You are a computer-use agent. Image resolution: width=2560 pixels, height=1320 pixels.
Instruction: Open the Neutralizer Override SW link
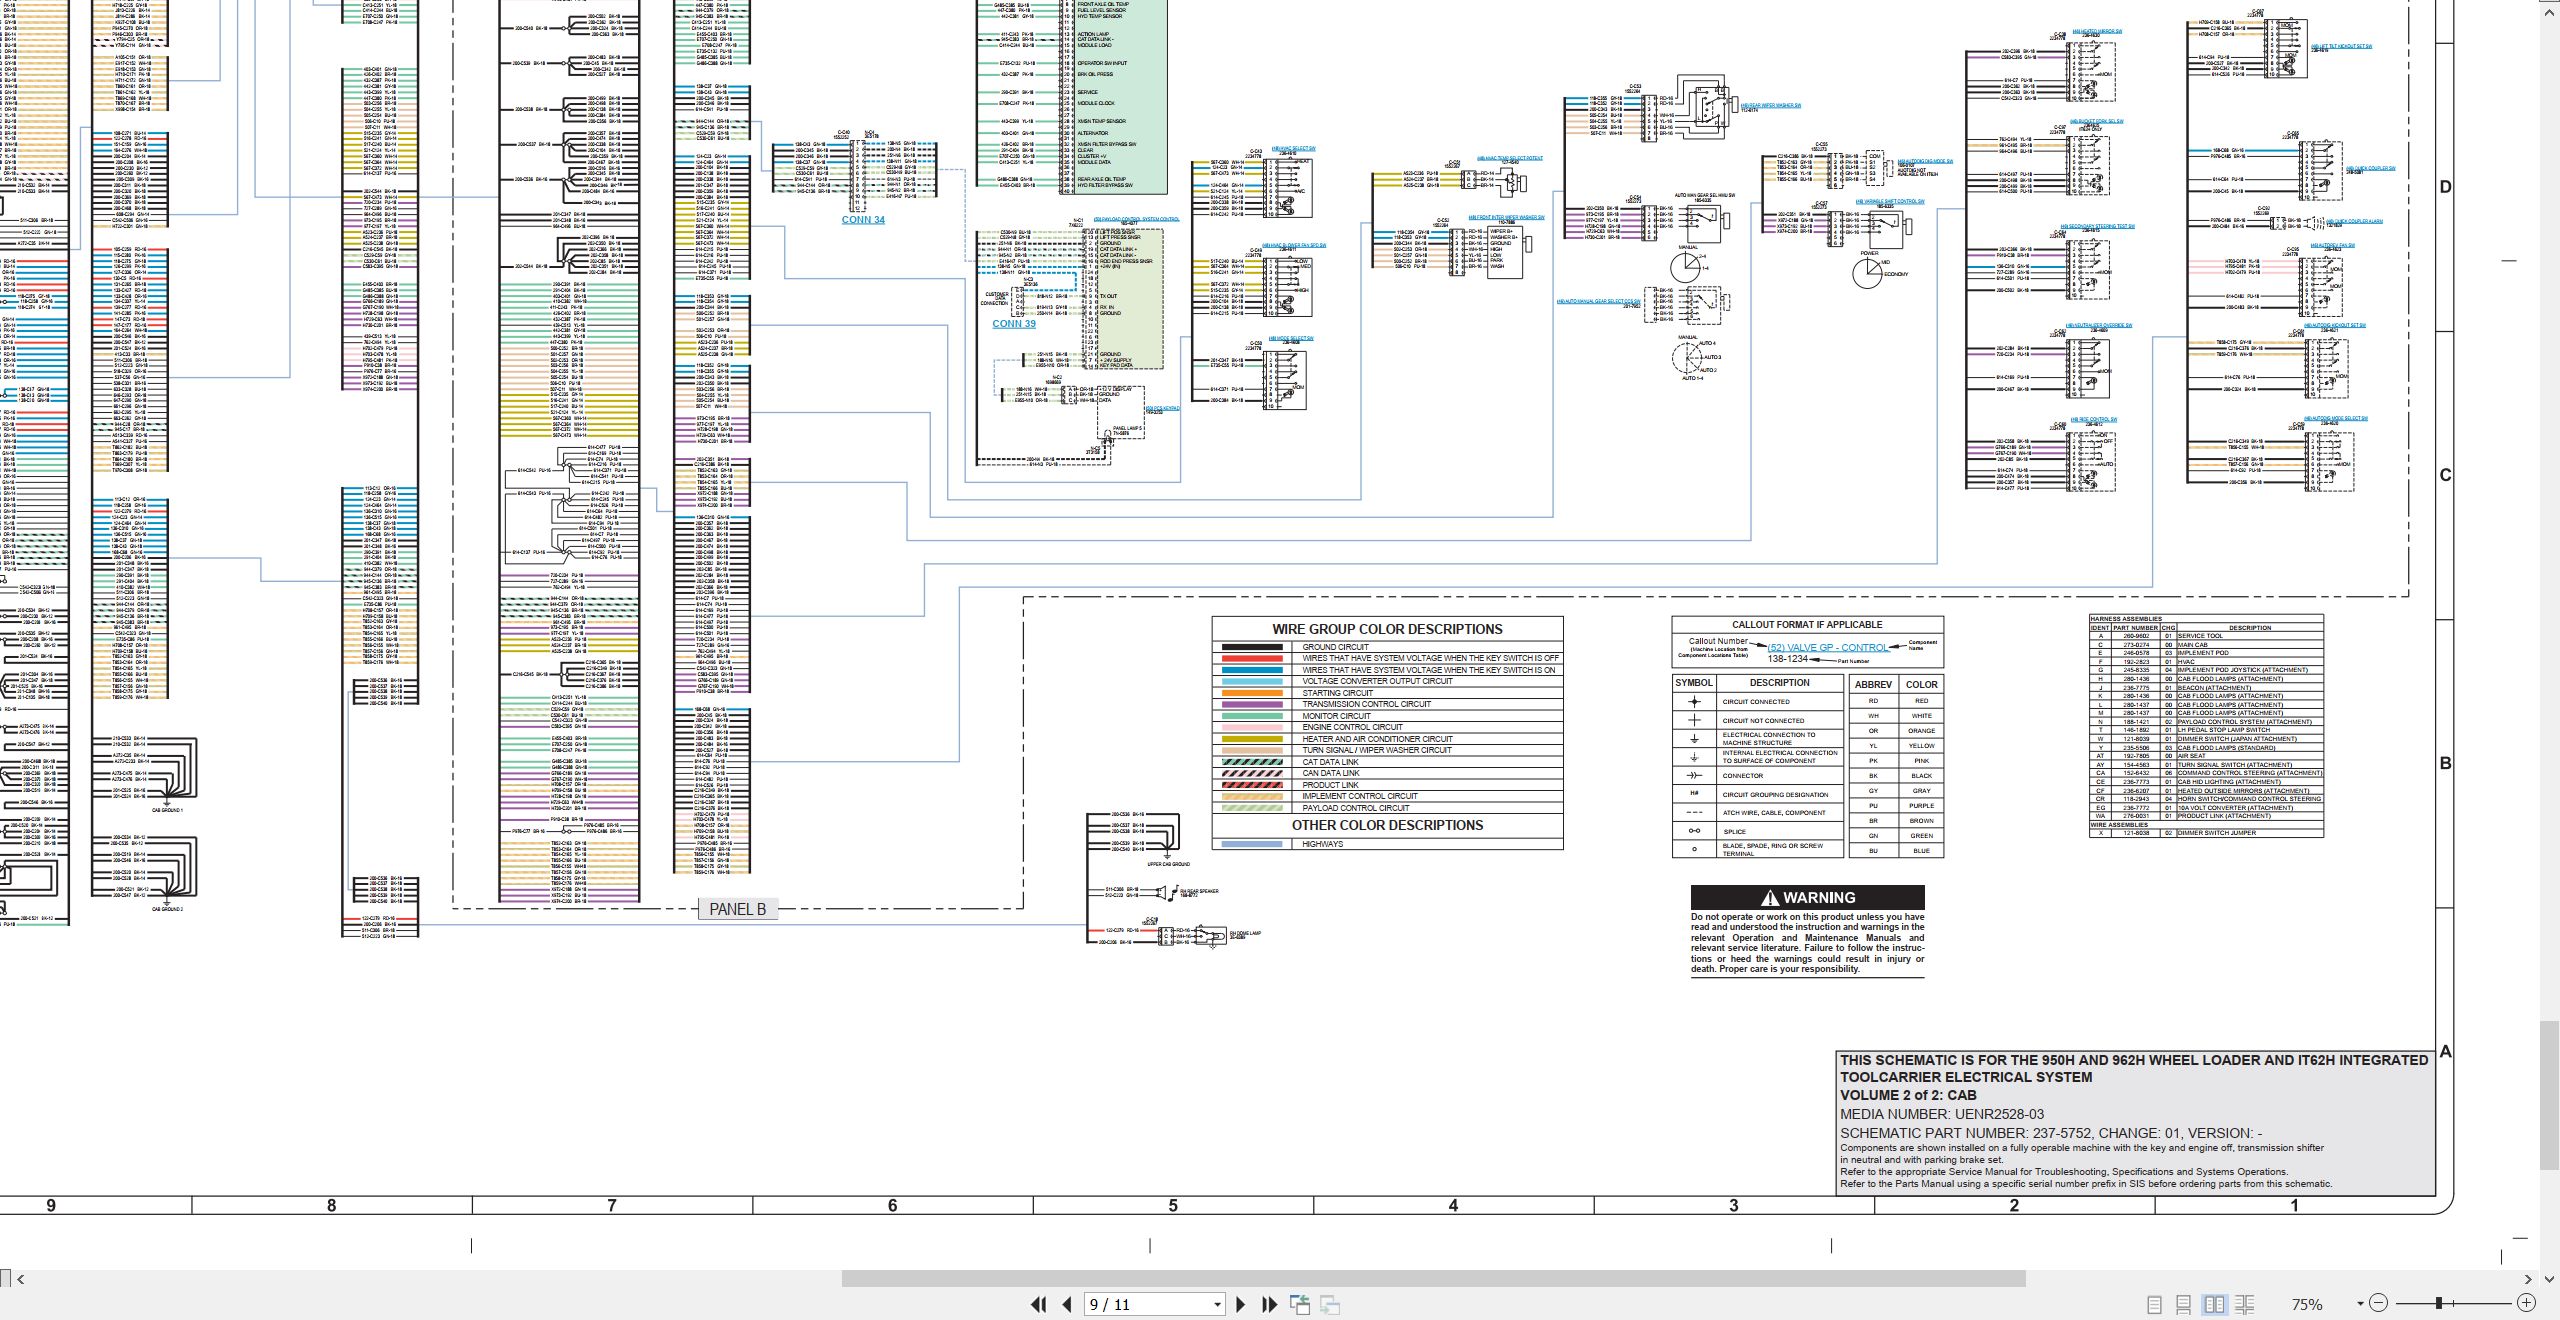click(2099, 325)
